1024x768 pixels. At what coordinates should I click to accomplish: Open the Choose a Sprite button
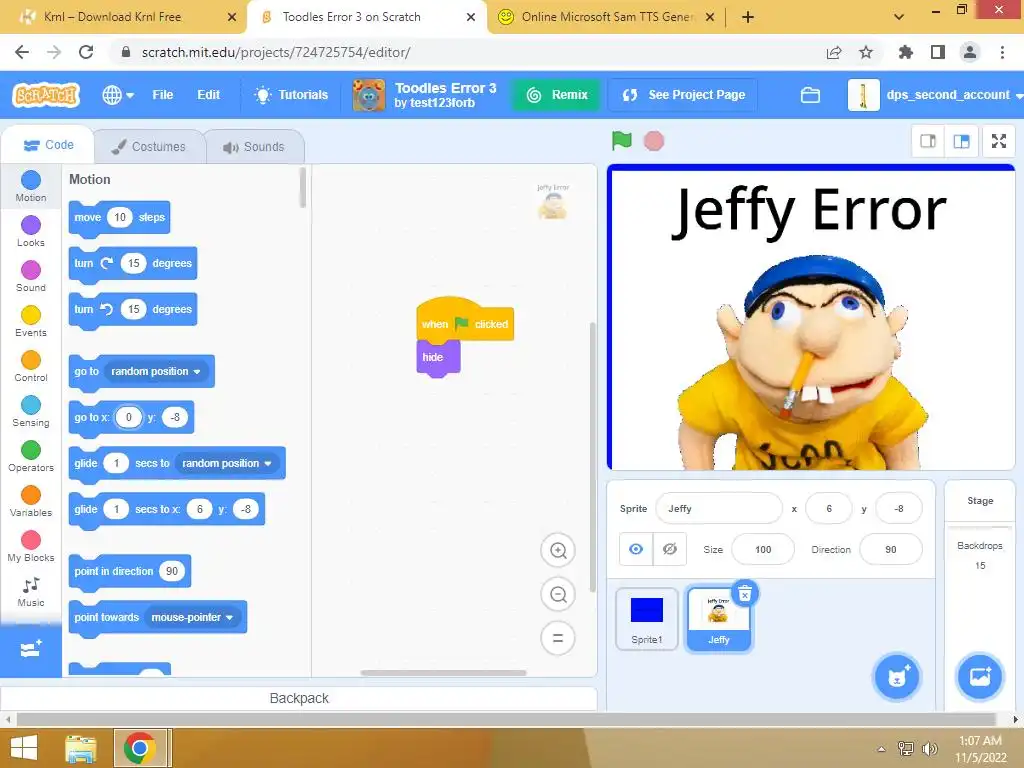(897, 677)
